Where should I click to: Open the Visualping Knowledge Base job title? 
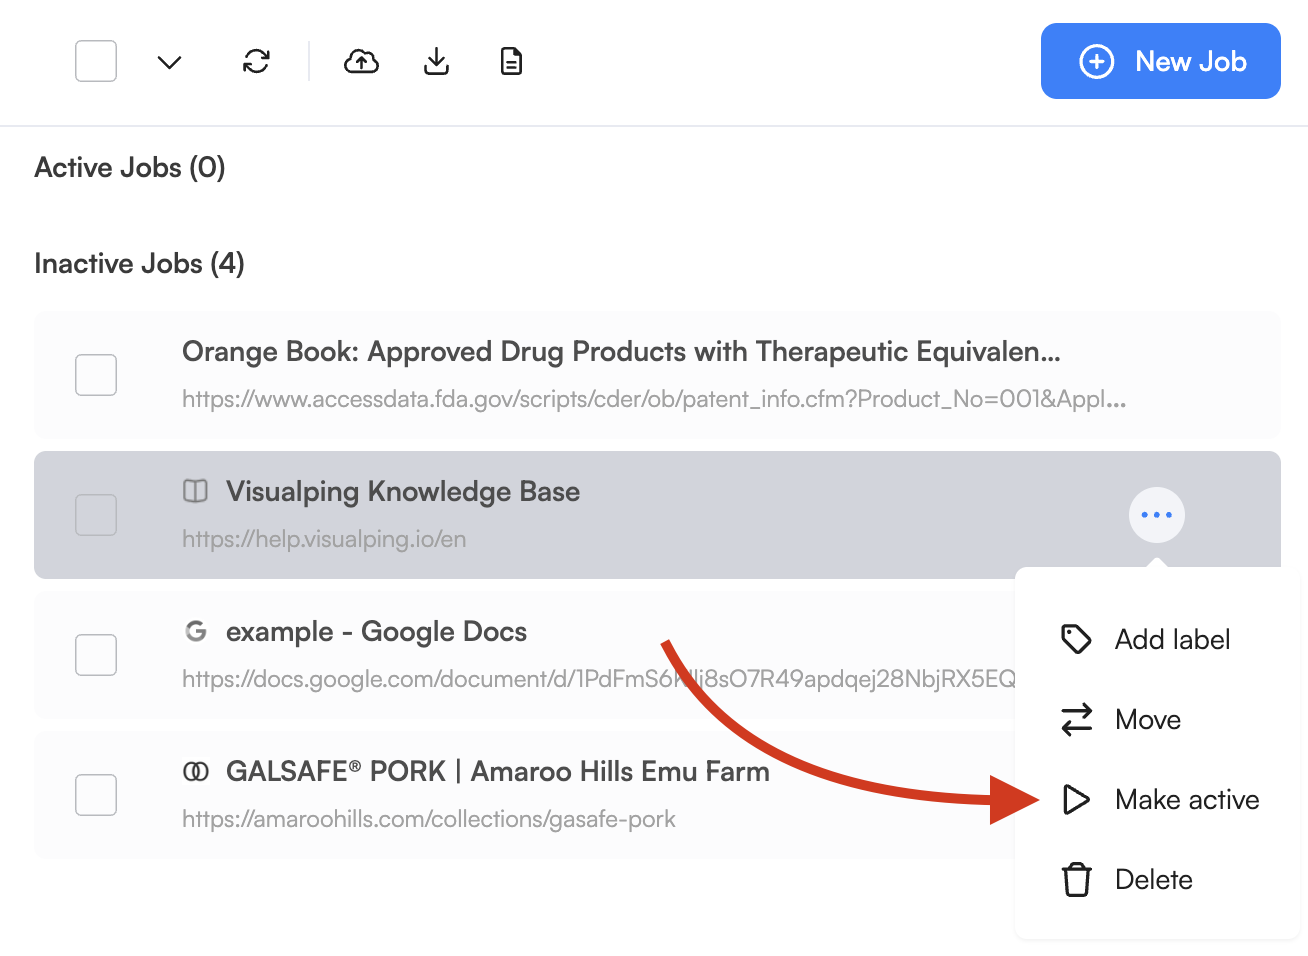coord(403,491)
